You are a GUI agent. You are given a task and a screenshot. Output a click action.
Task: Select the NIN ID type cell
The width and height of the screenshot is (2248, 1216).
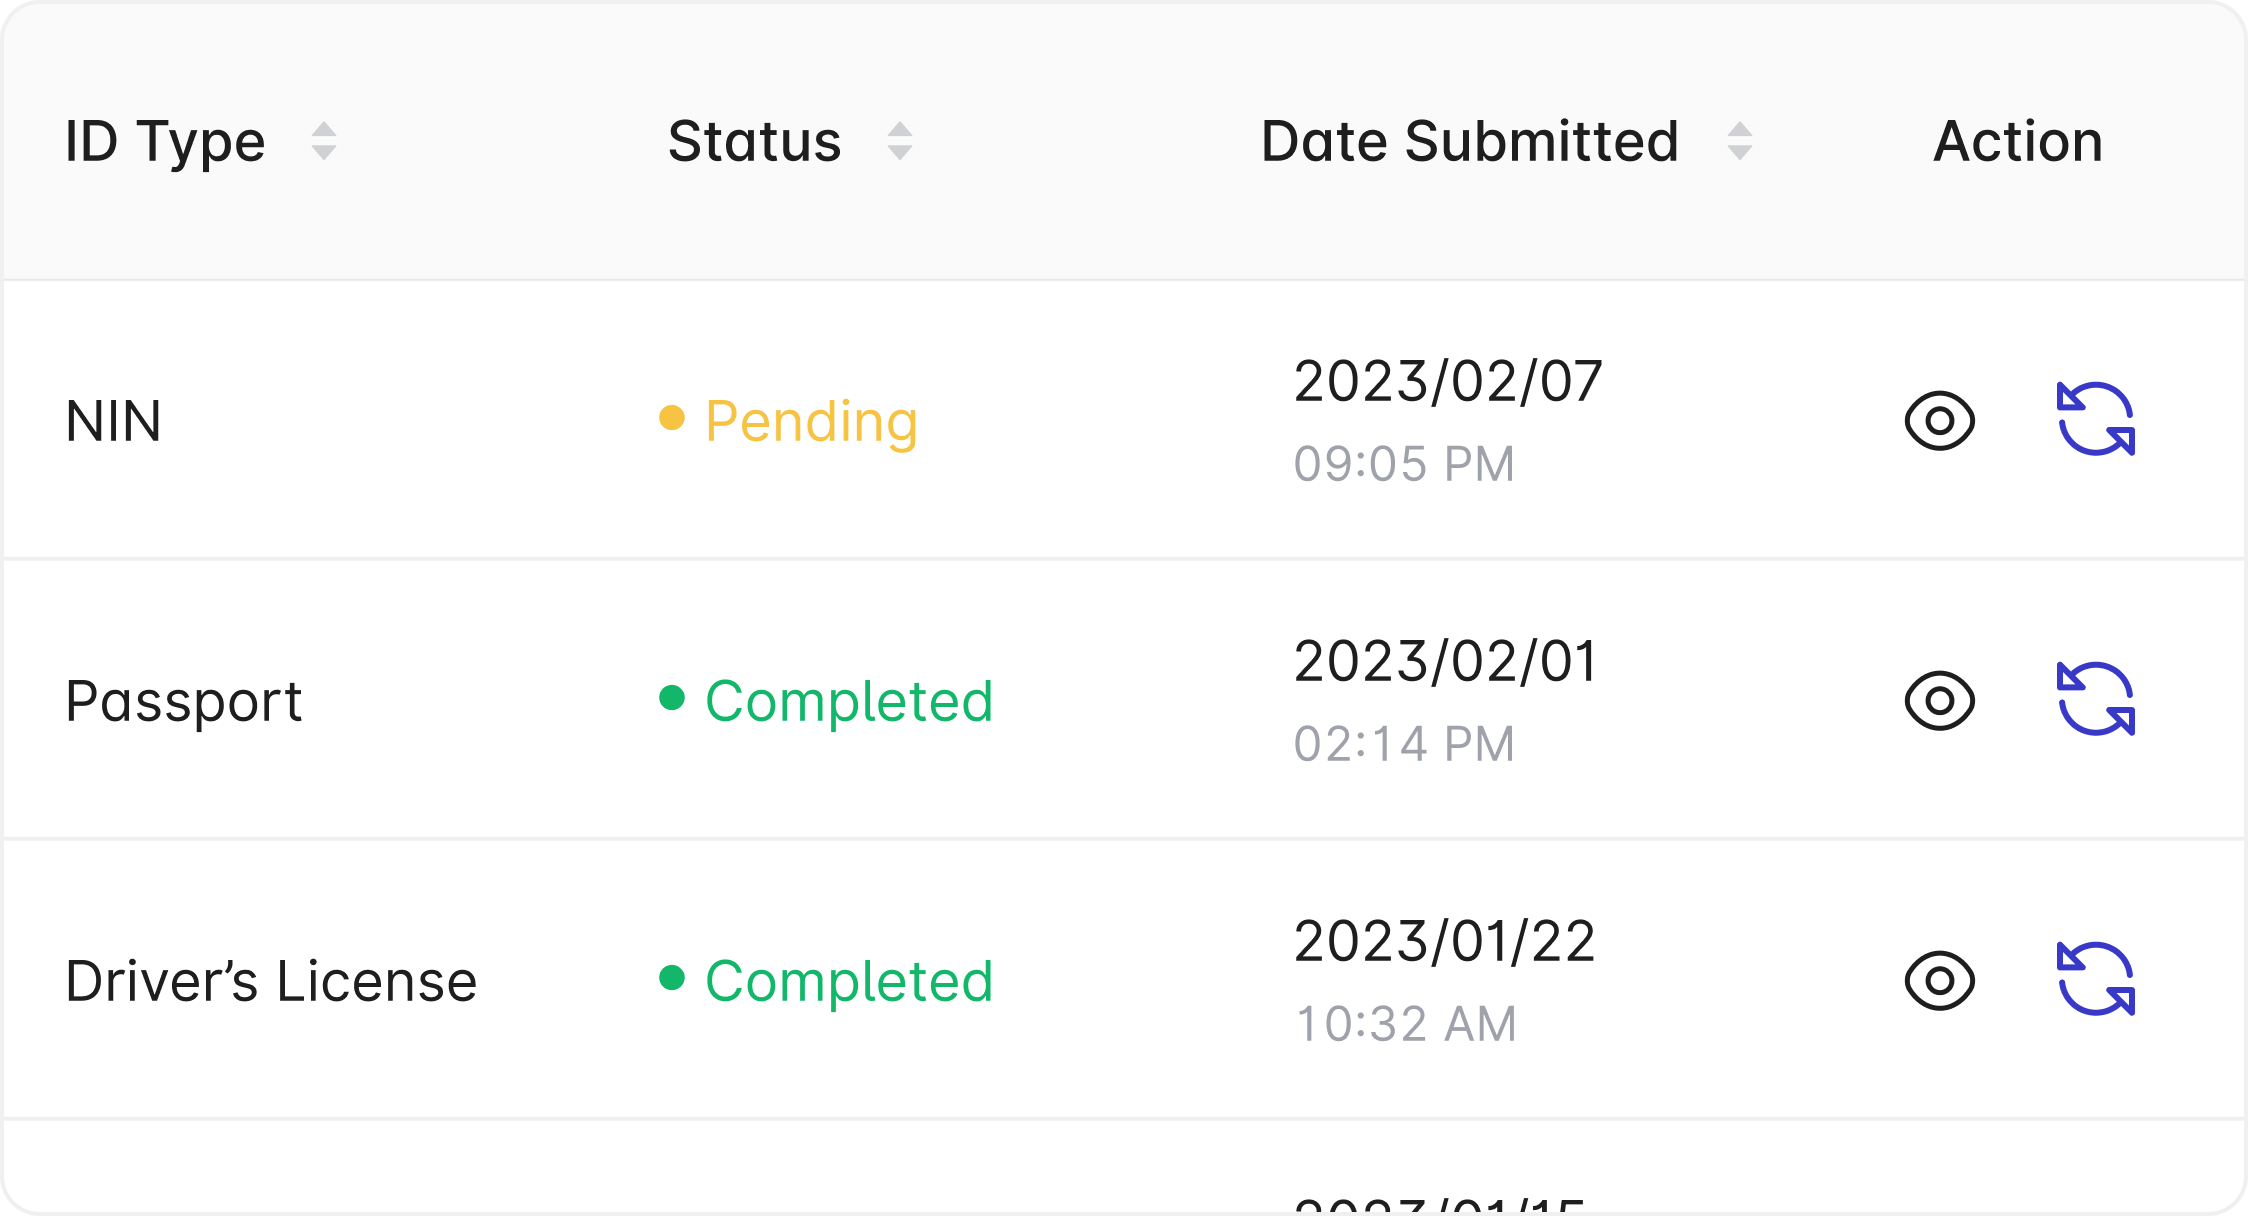click(113, 421)
